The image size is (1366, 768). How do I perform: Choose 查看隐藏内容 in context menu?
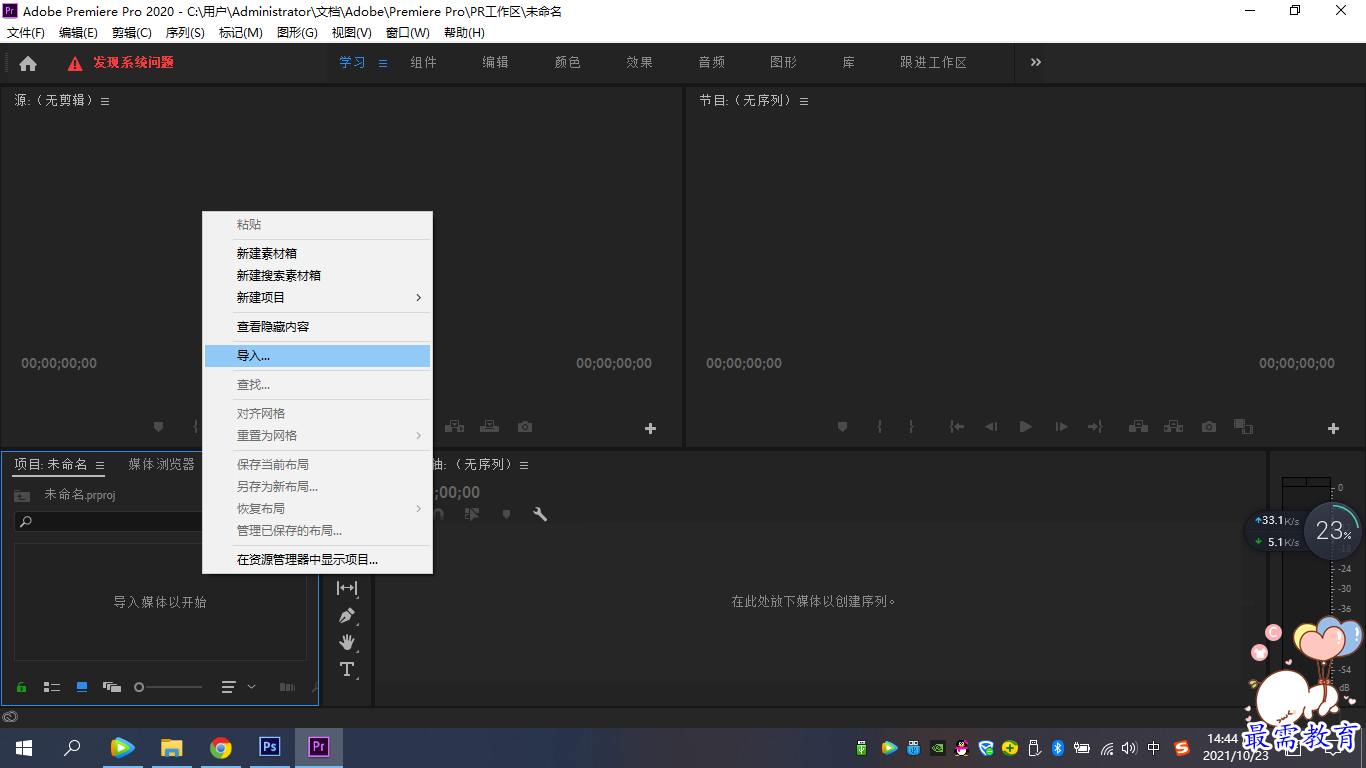[318, 326]
